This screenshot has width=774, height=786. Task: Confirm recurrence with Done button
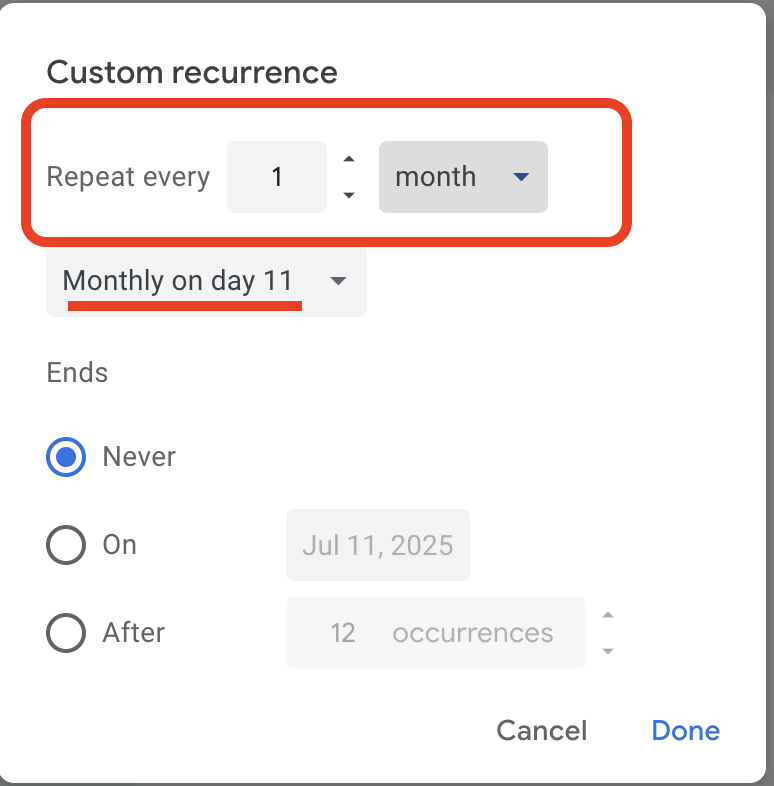point(685,731)
